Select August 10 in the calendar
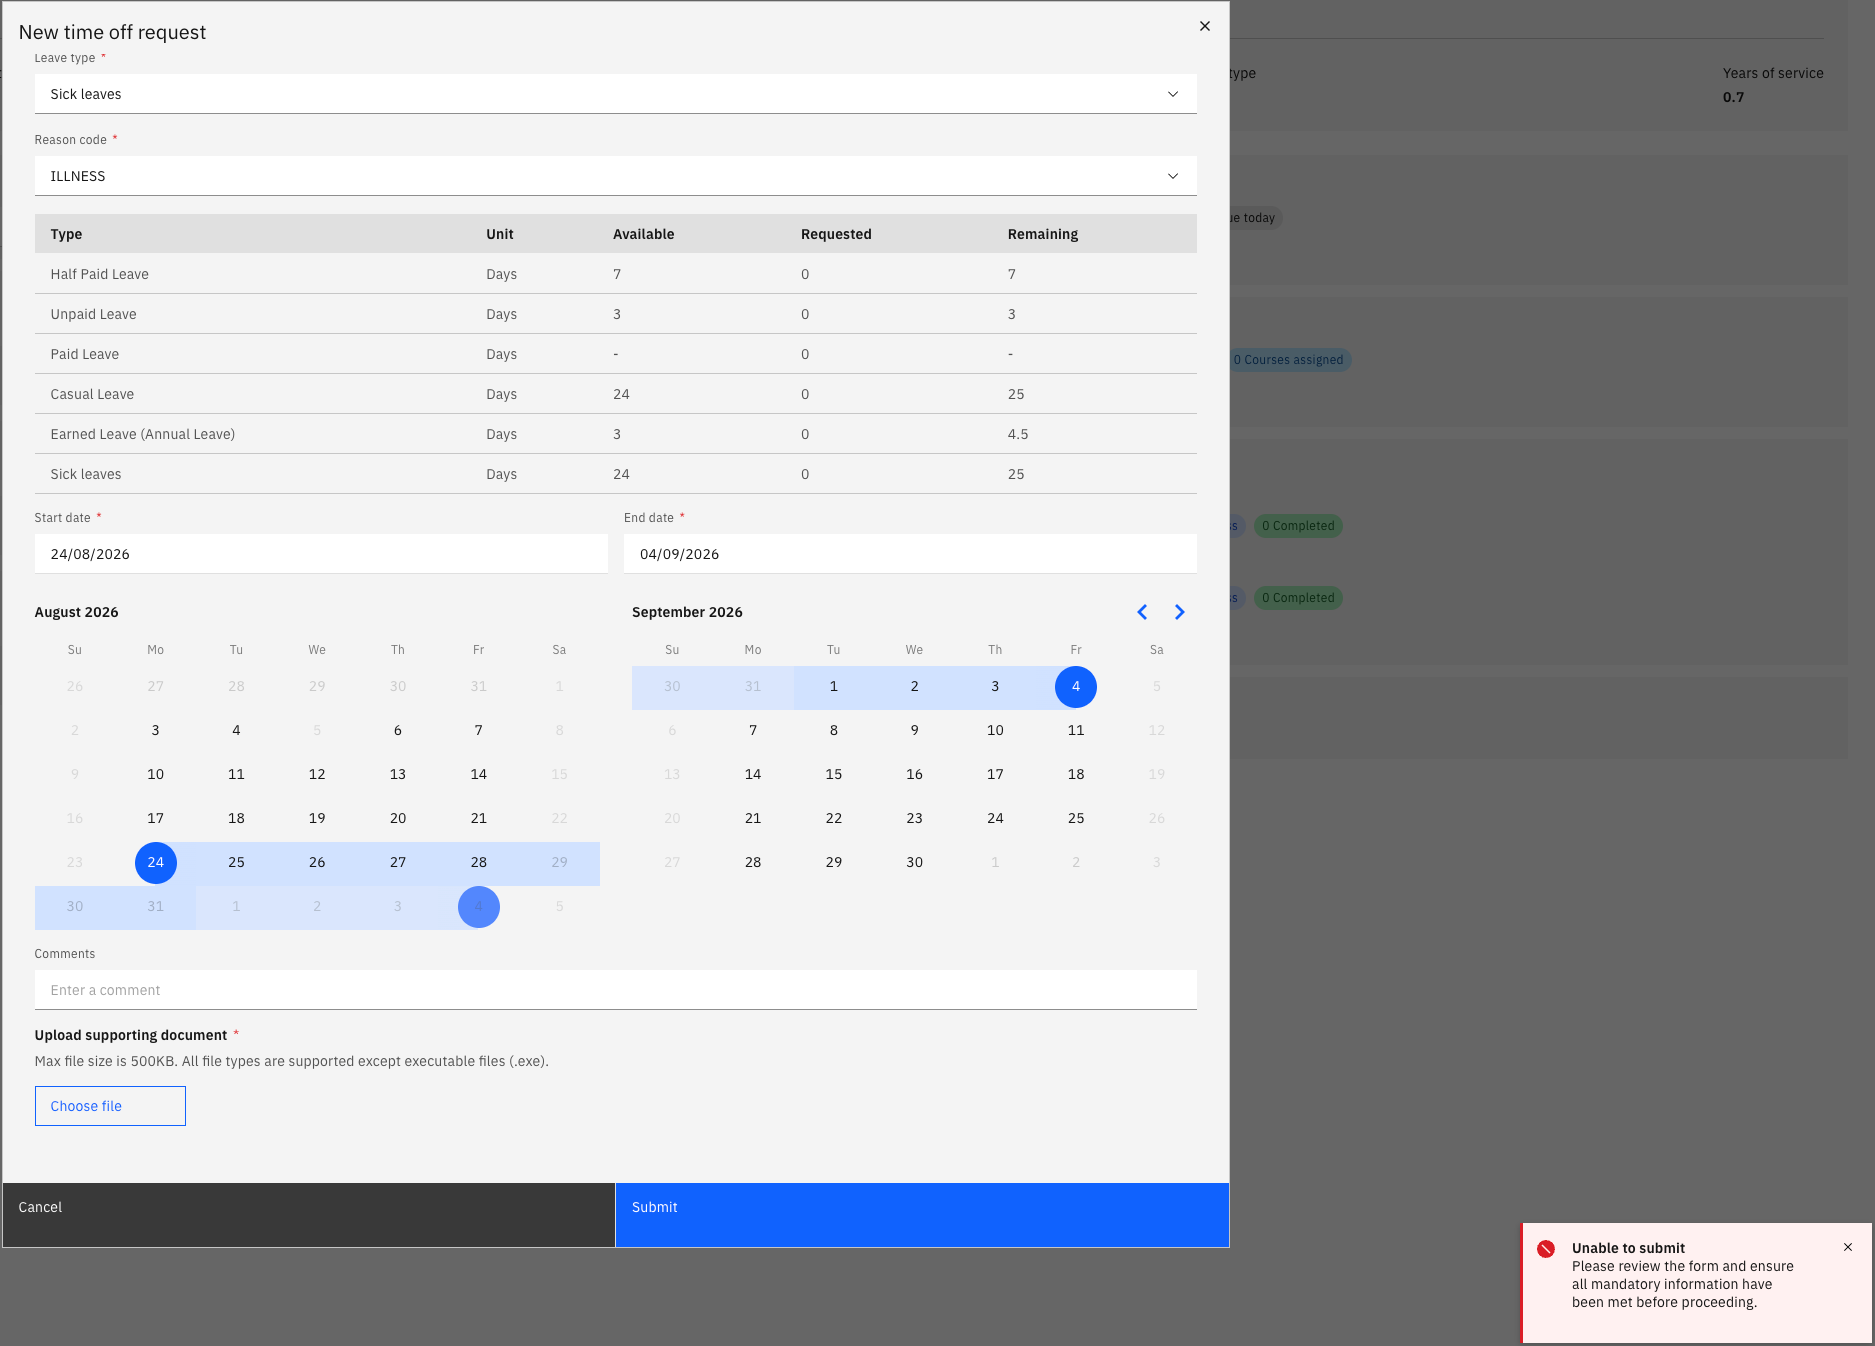The width and height of the screenshot is (1875, 1346). 156,775
